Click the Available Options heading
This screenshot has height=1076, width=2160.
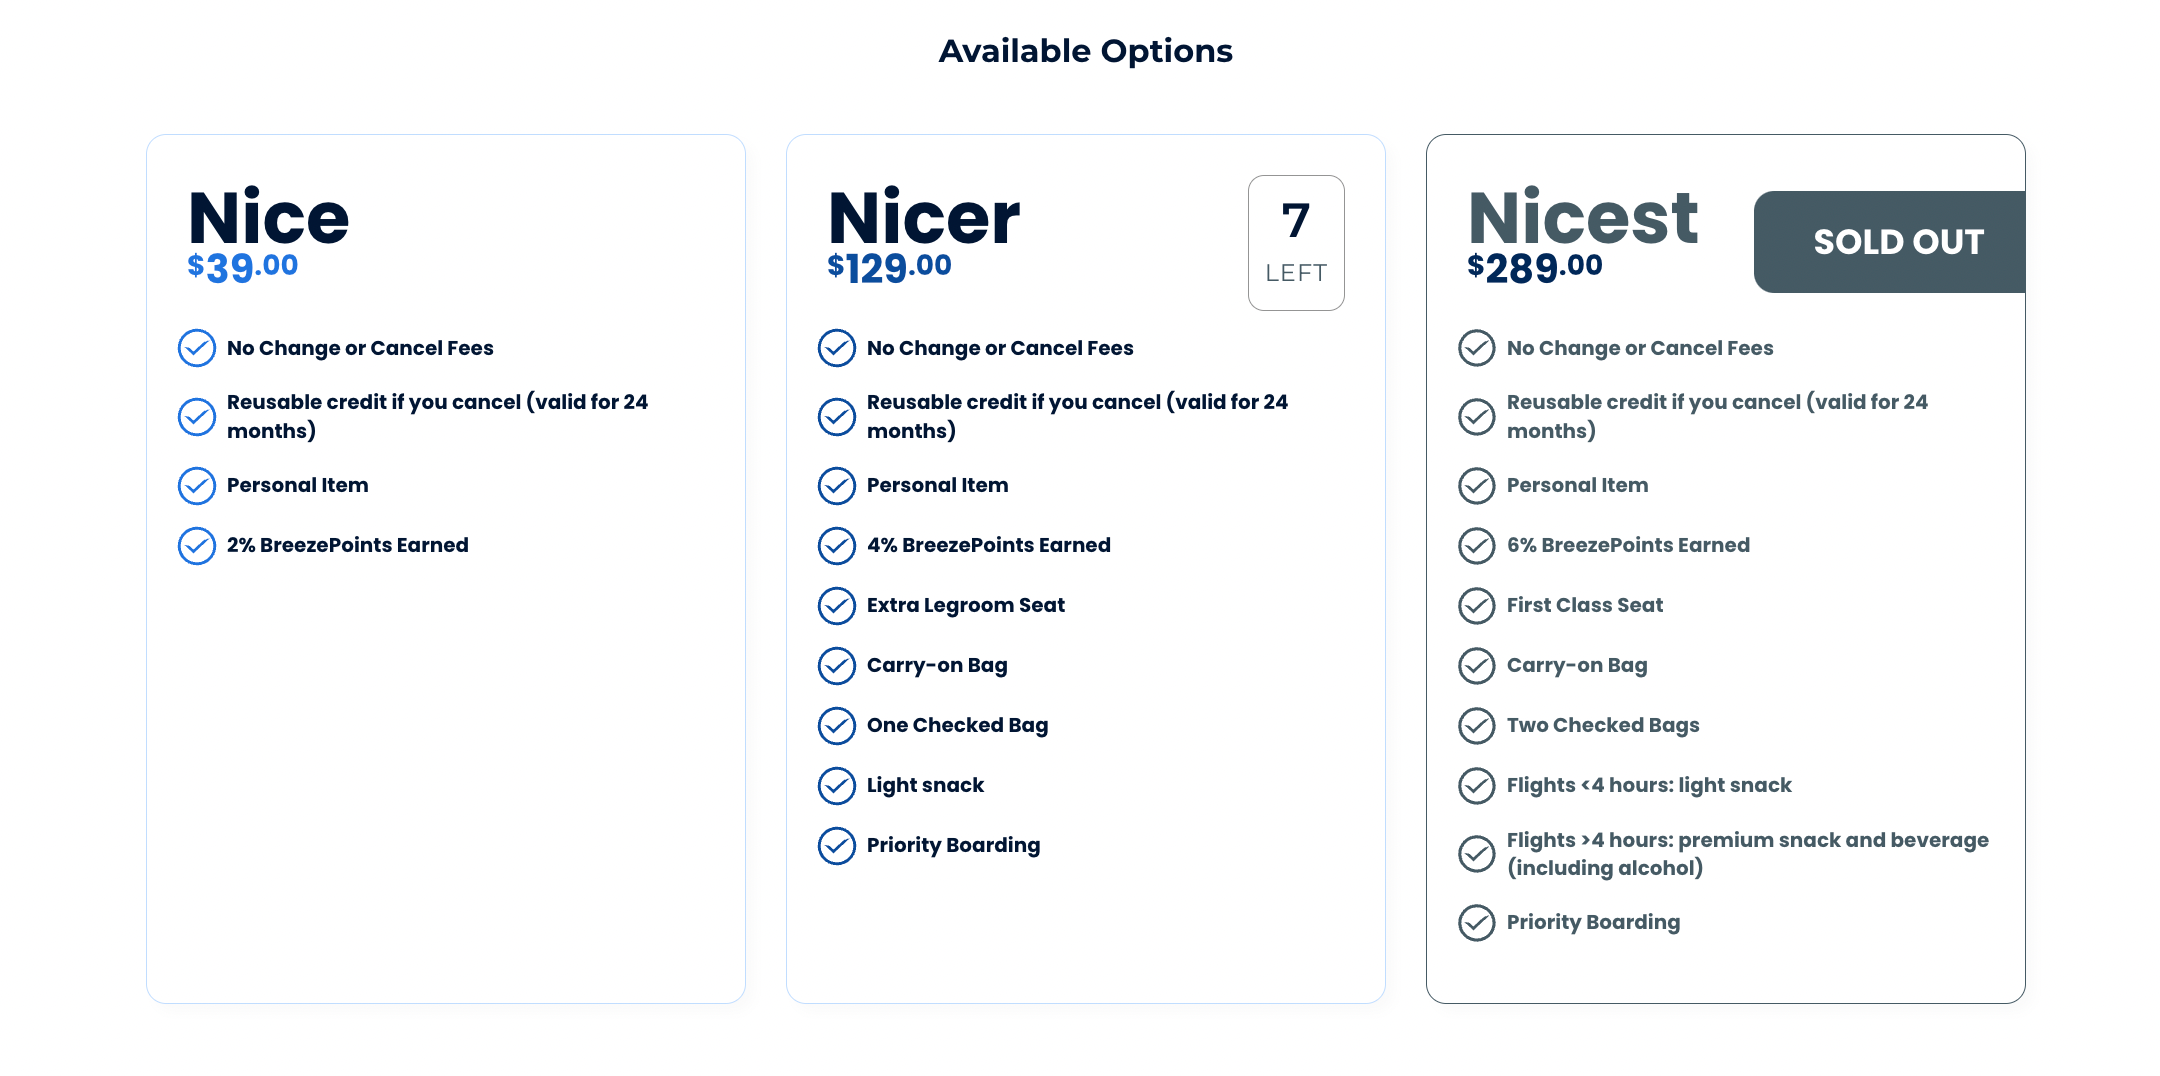pyautogui.click(x=1085, y=51)
